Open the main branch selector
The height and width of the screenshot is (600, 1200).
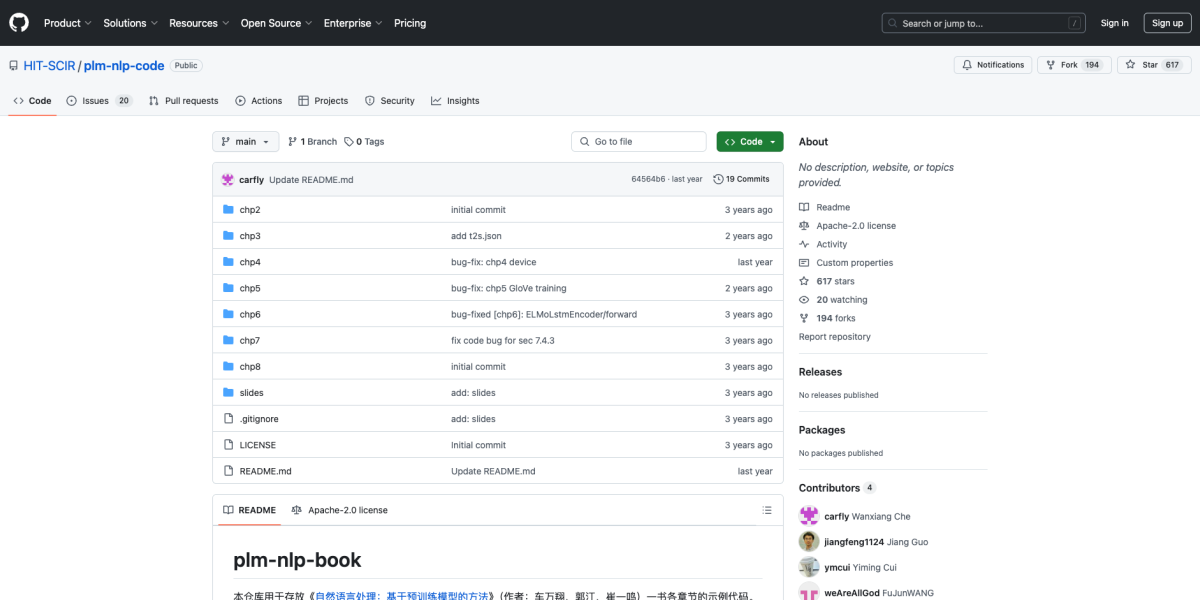click(x=244, y=141)
